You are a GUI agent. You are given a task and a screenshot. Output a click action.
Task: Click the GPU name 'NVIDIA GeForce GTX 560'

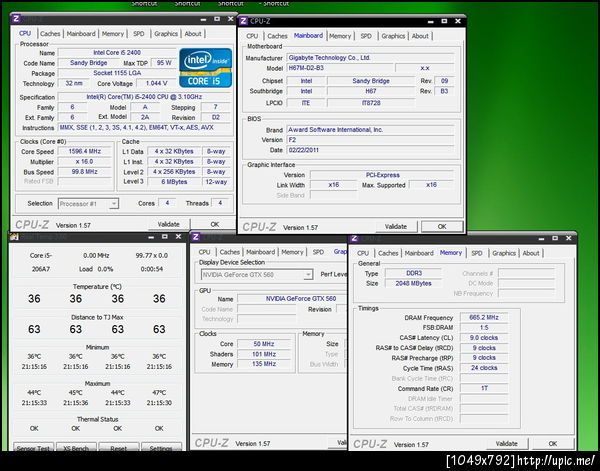pyautogui.click(x=301, y=298)
